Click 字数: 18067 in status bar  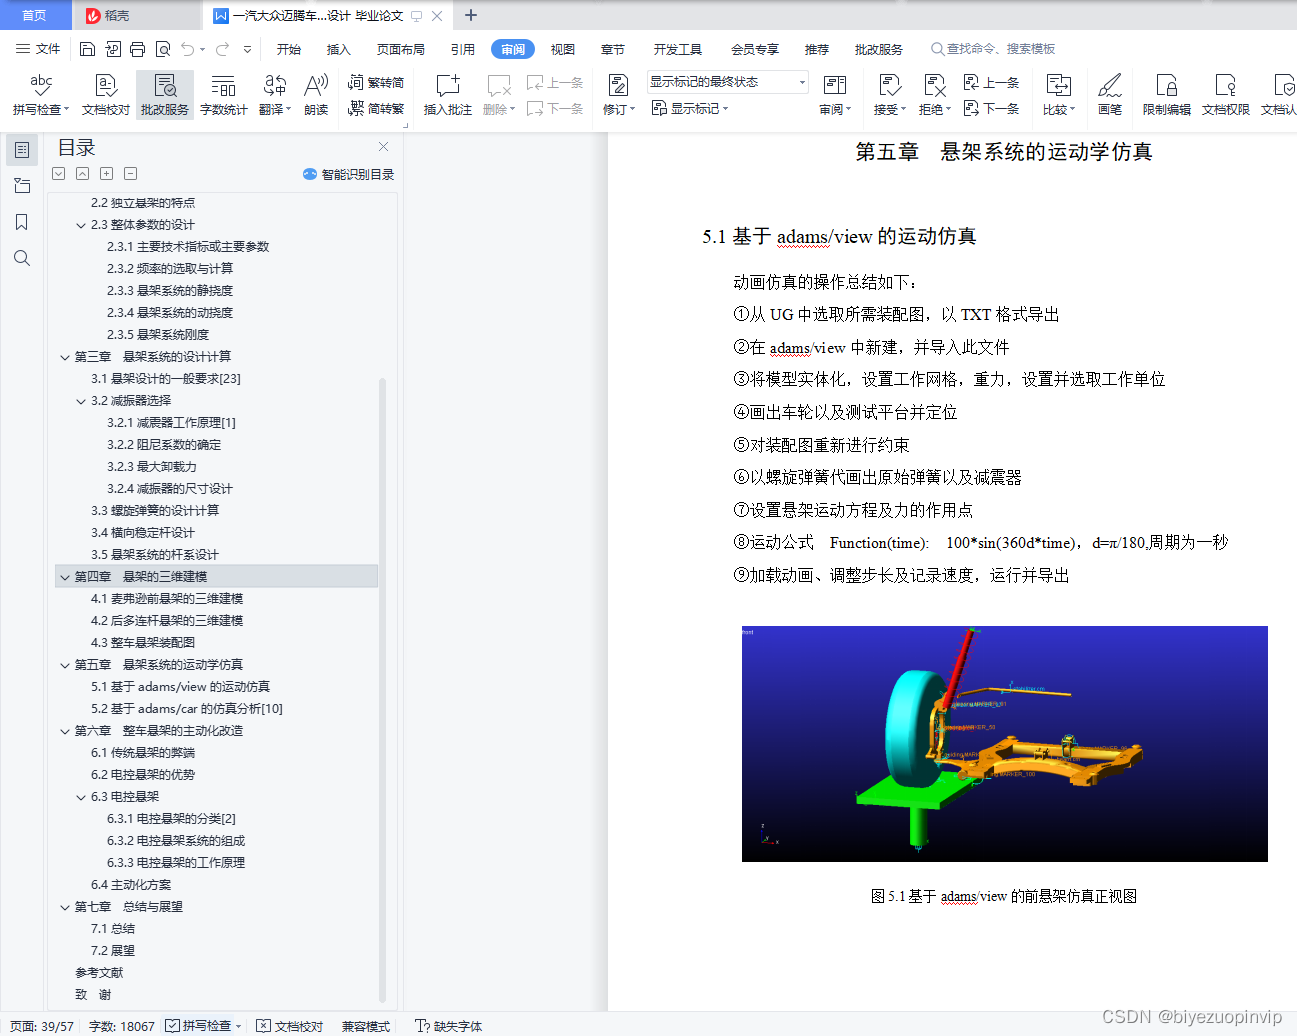(x=122, y=1026)
